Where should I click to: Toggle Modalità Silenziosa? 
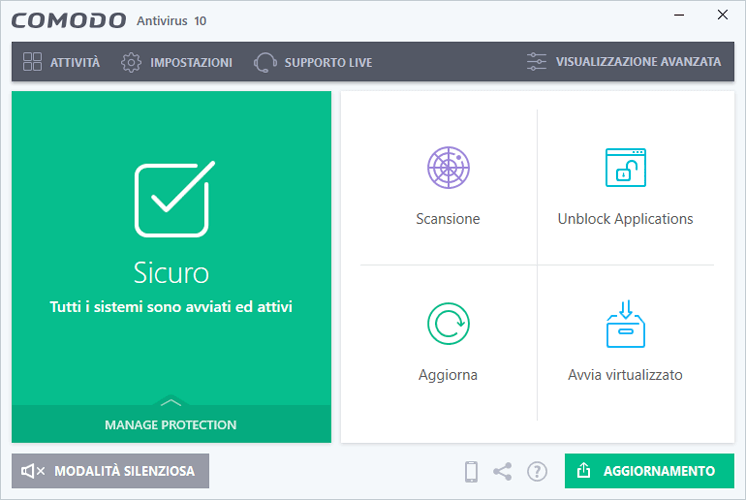pos(110,471)
